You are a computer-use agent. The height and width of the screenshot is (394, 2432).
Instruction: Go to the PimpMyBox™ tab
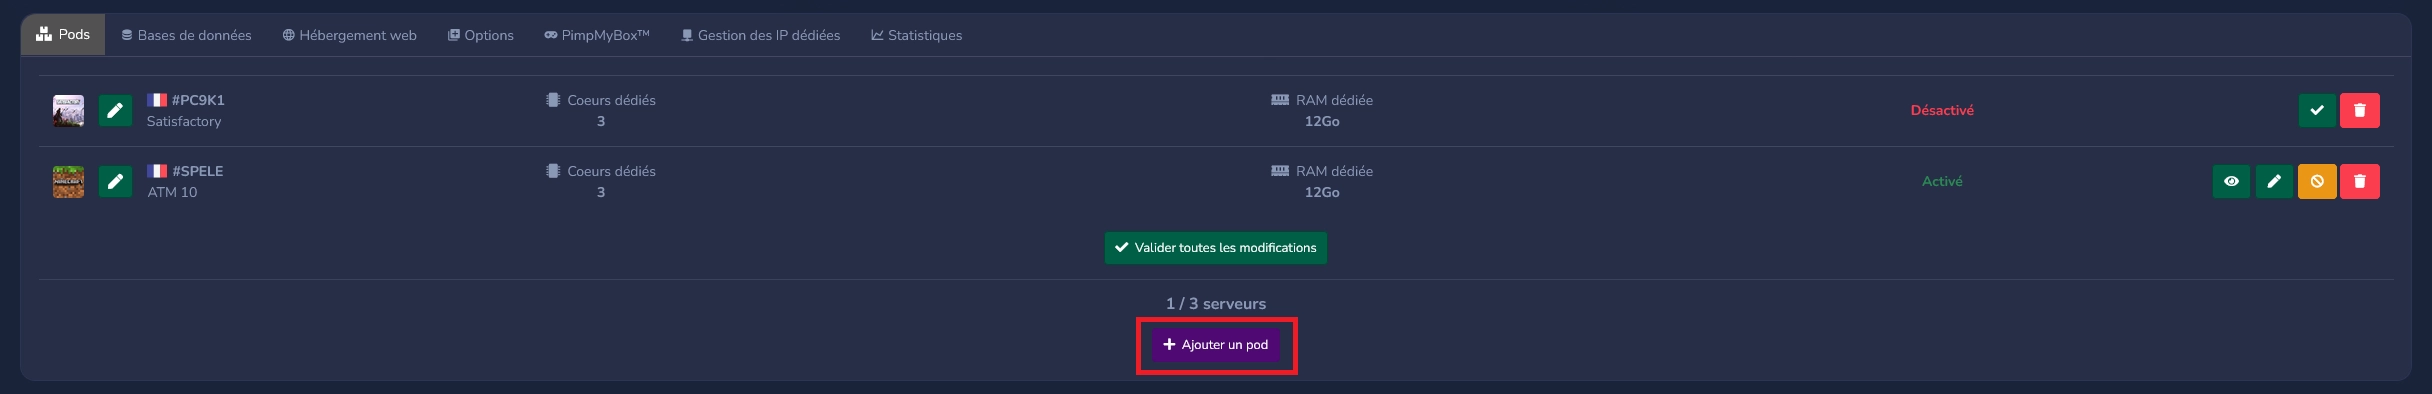click(x=597, y=35)
